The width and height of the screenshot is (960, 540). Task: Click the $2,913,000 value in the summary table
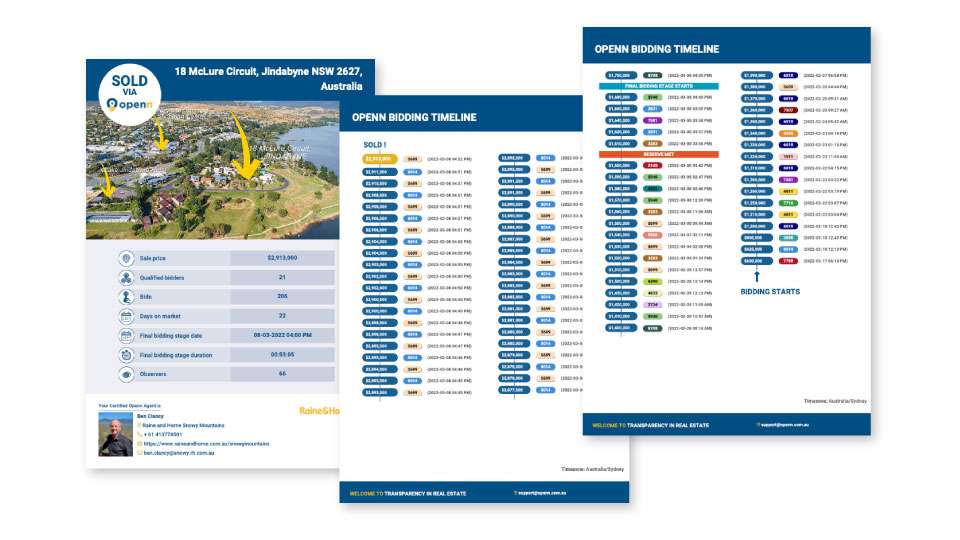coord(282,258)
